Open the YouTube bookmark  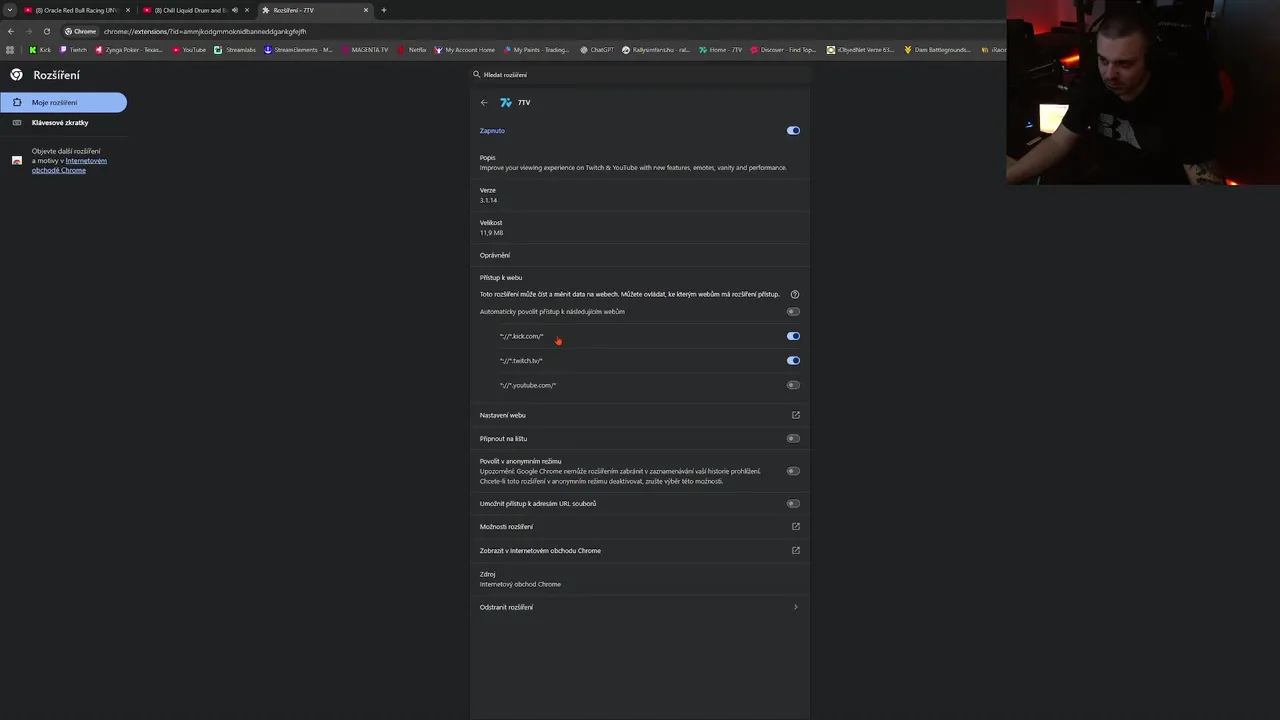point(189,49)
